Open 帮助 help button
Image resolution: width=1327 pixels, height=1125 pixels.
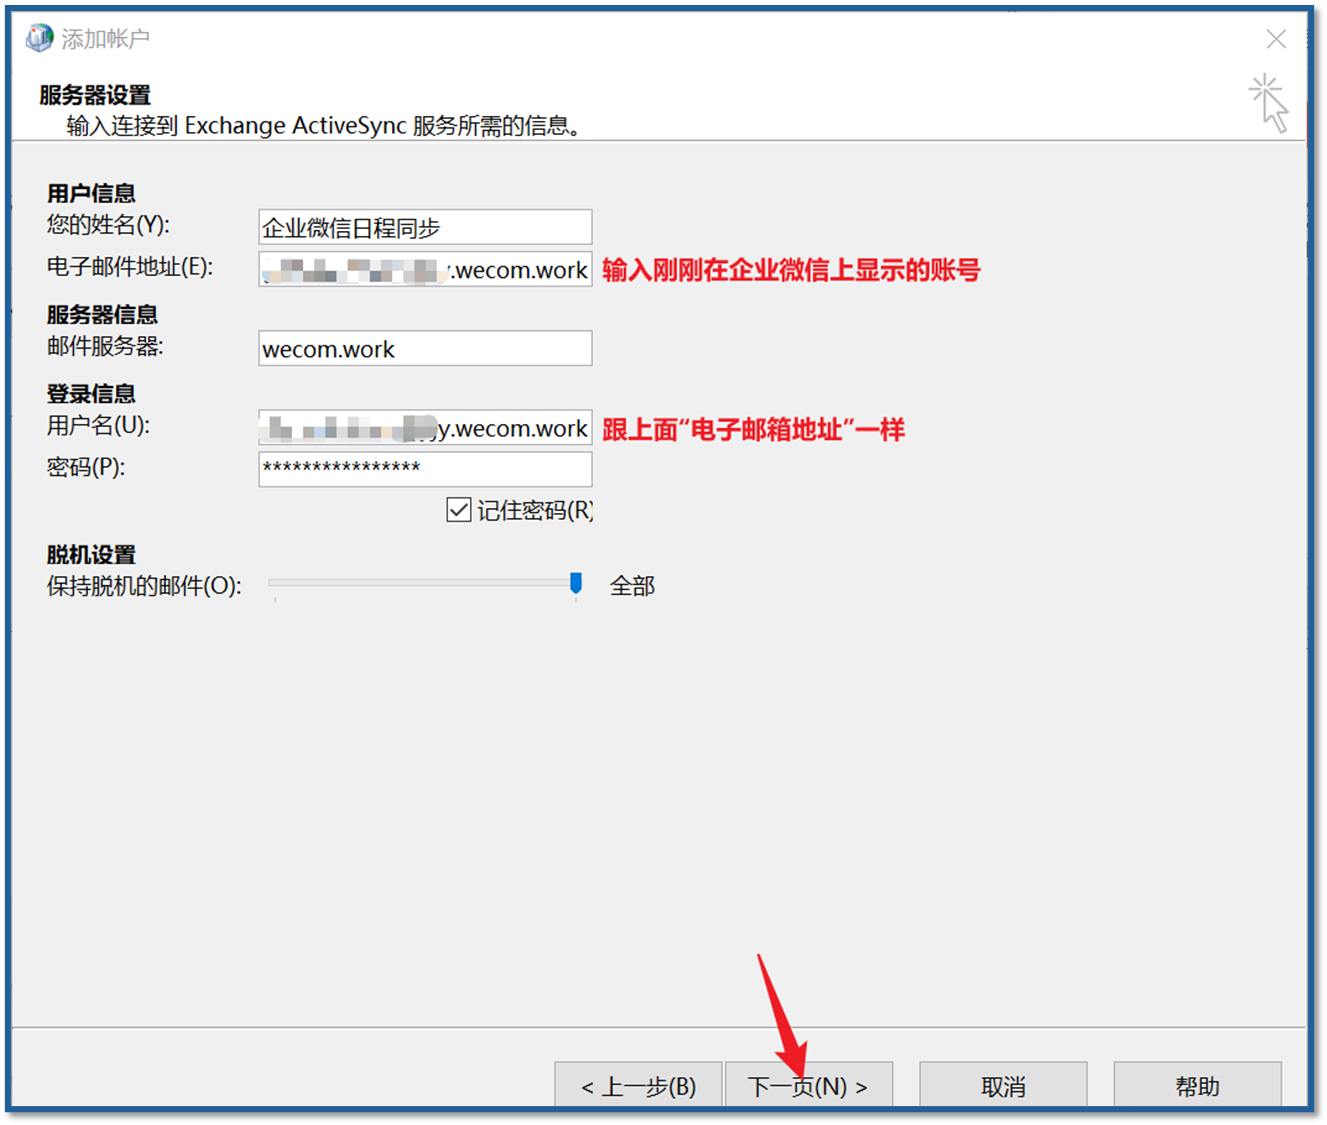click(1197, 1085)
